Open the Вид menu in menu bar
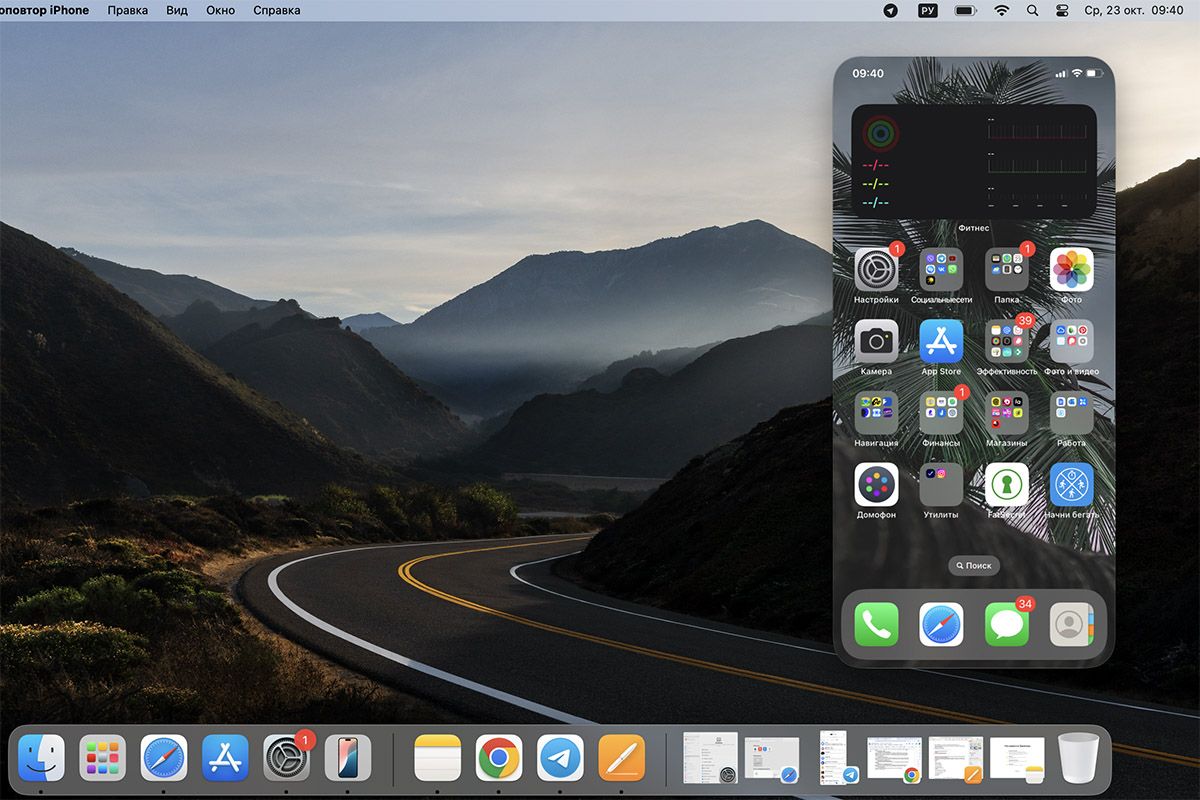Image resolution: width=1200 pixels, height=800 pixels. [177, 10]
